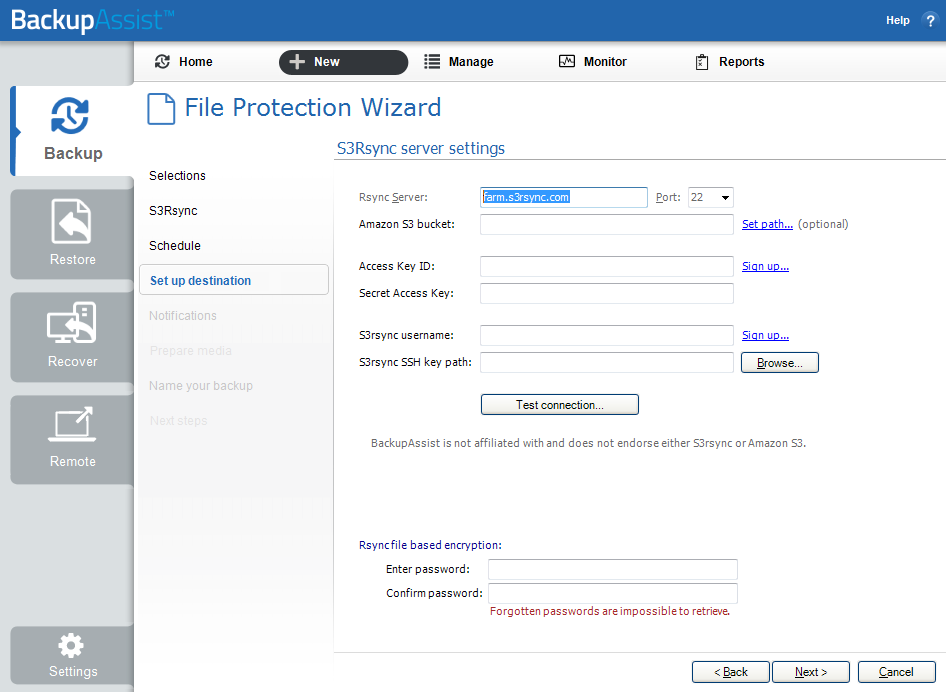Click the Monitor activity icon
This screenshot has height=692, width=946.
(567, 62)
